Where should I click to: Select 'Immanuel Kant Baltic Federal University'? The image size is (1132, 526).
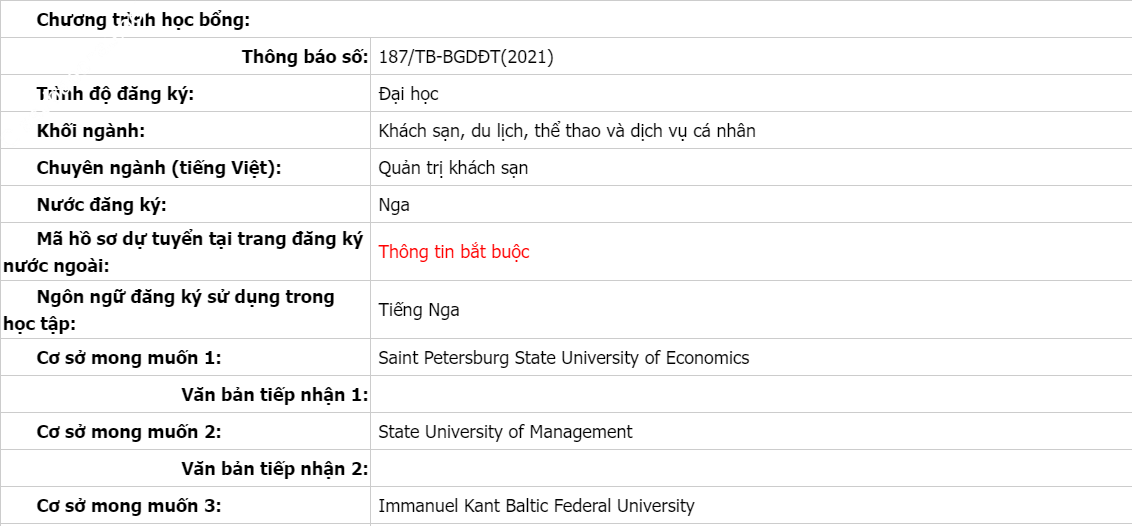536,506
